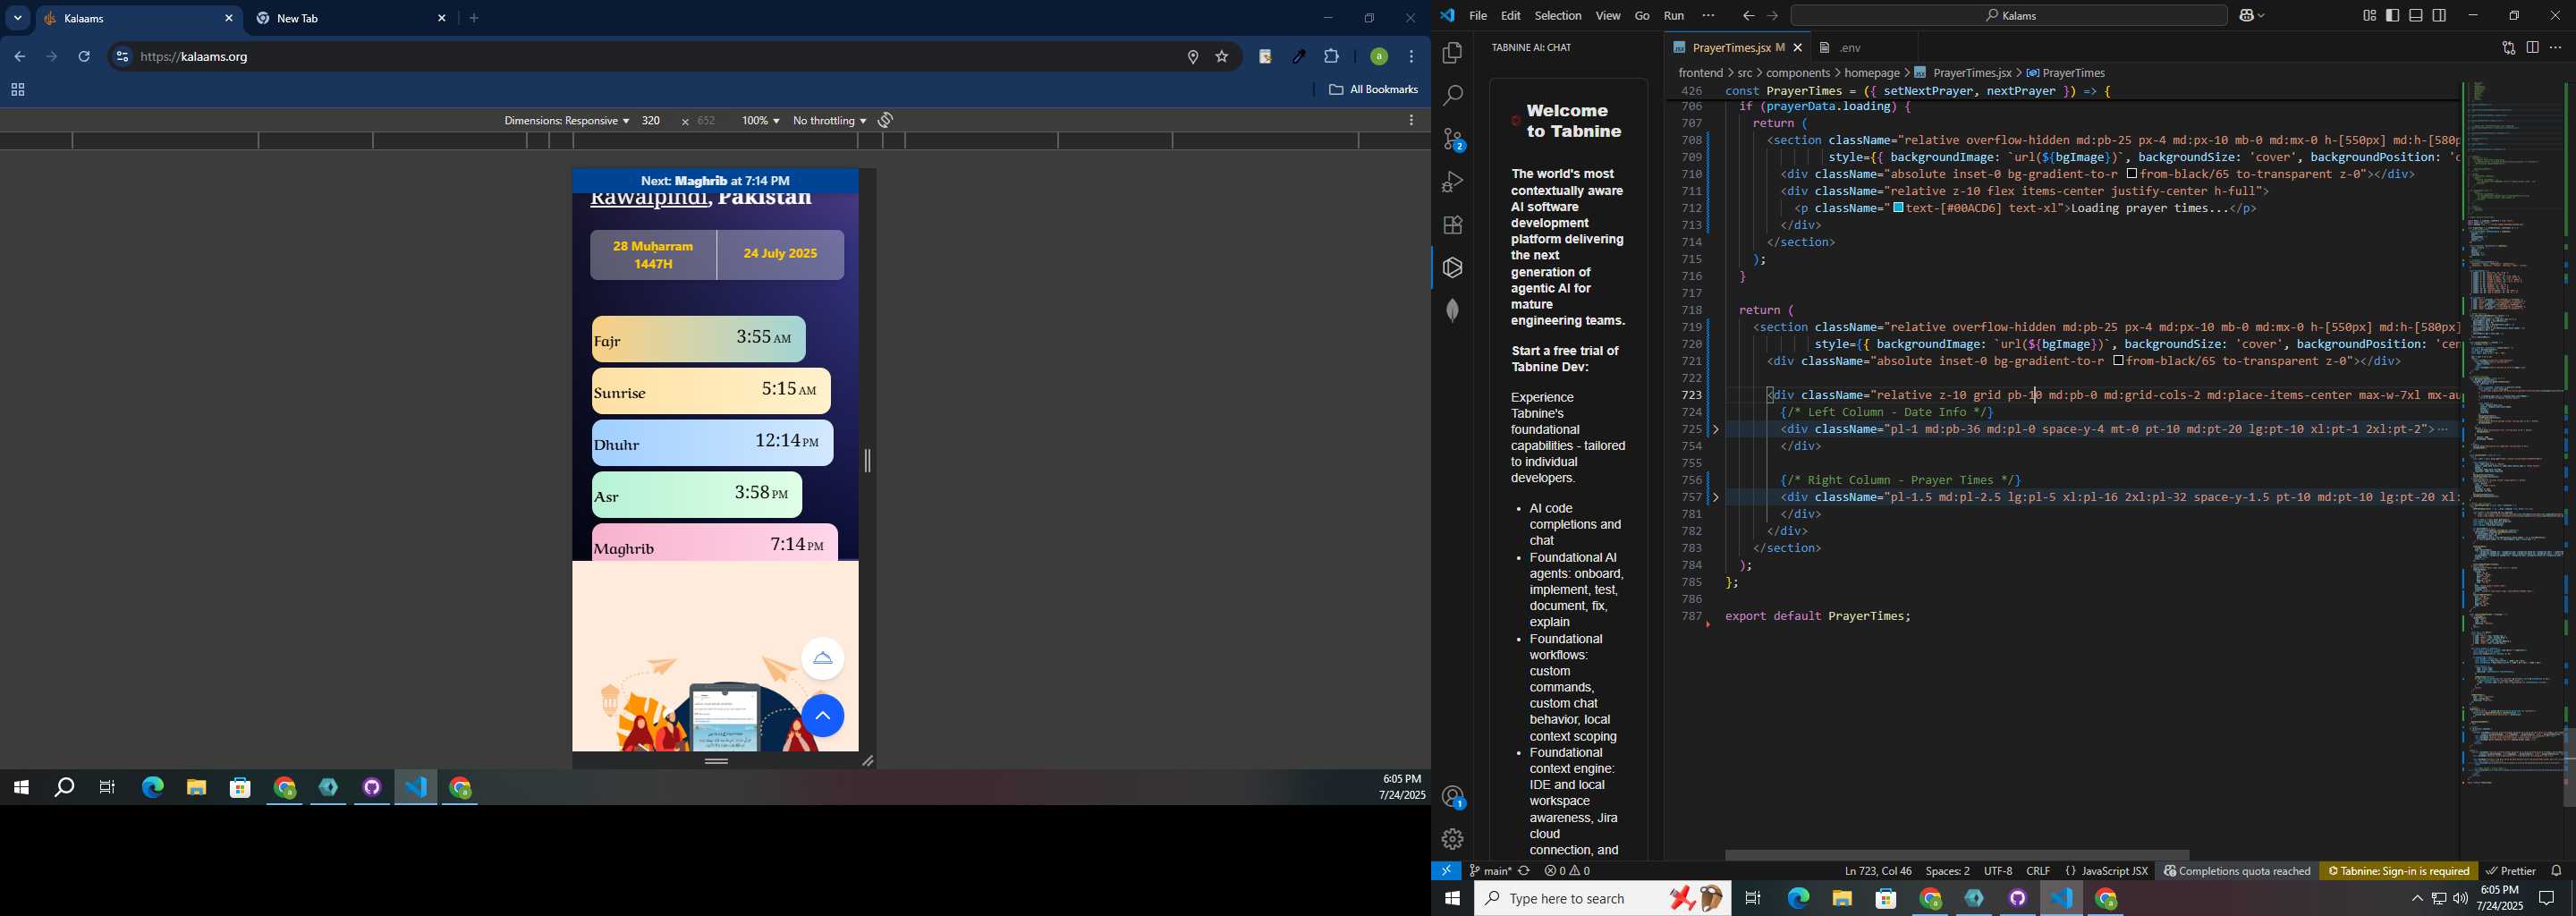Click the viewport width field showing 320

(653, 120)
